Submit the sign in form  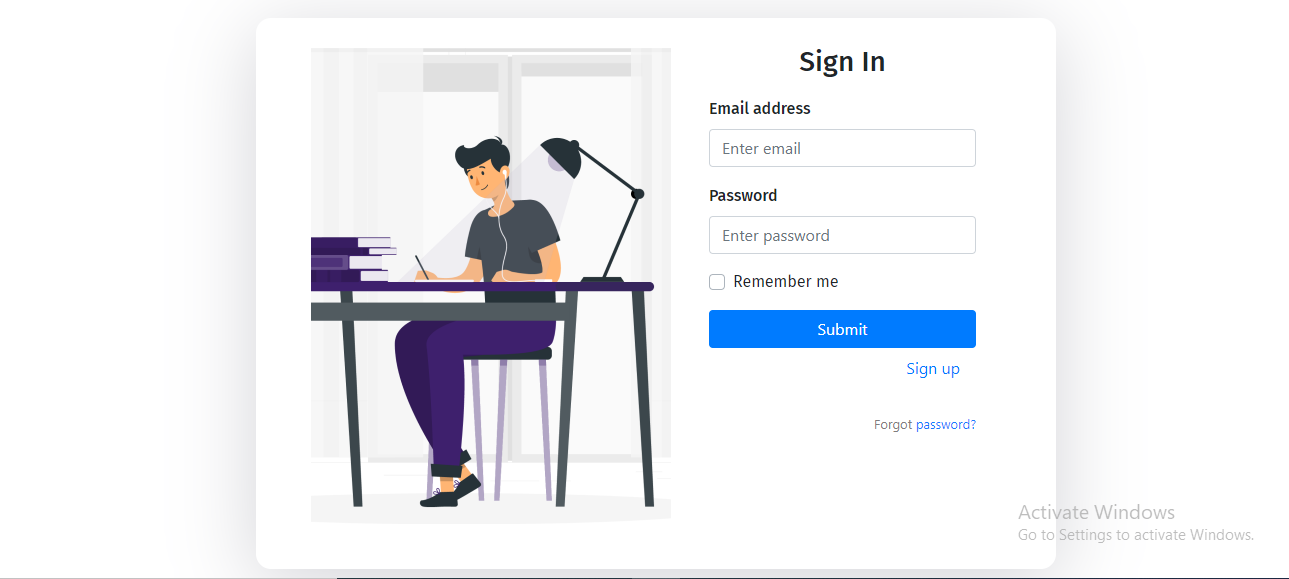[x=842, y=329]
